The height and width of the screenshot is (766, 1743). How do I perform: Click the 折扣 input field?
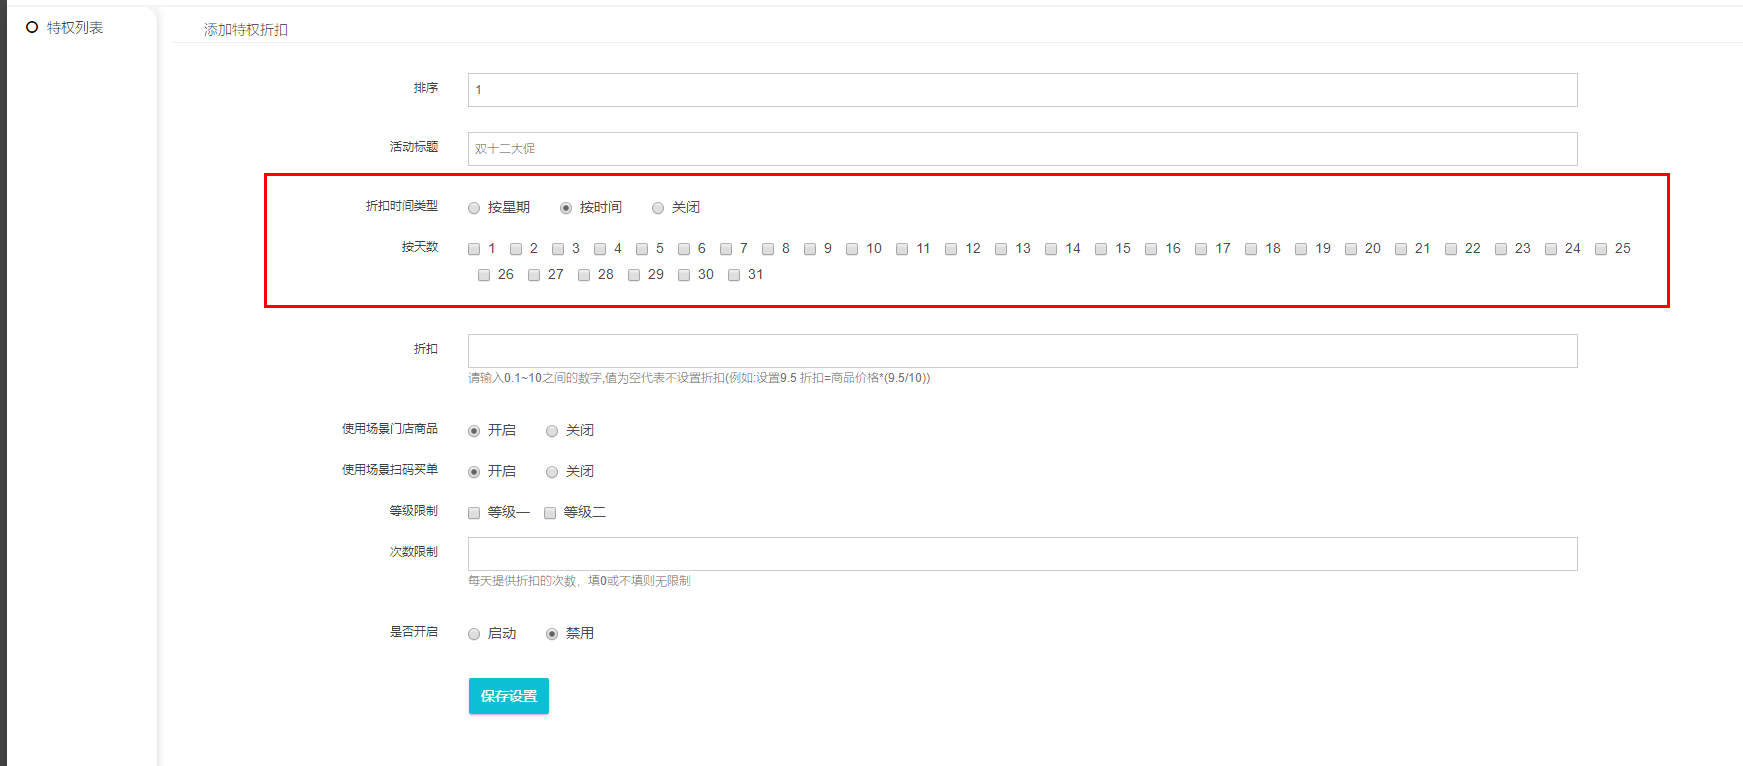[1021, 351]
